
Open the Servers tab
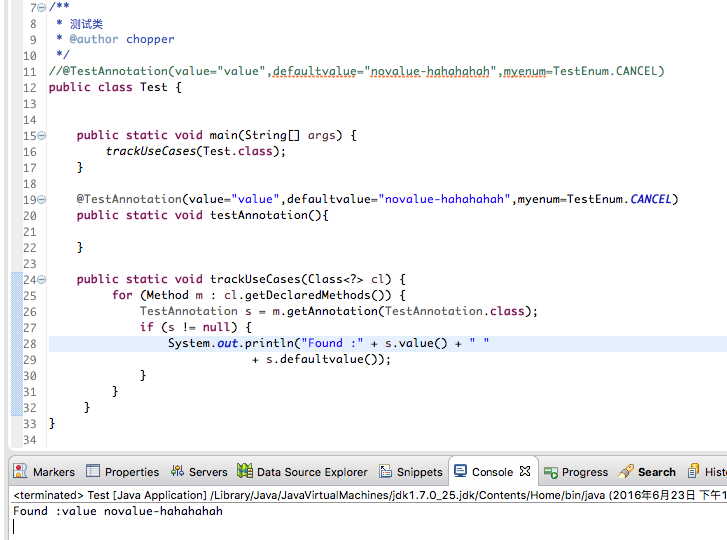(199, 472)
